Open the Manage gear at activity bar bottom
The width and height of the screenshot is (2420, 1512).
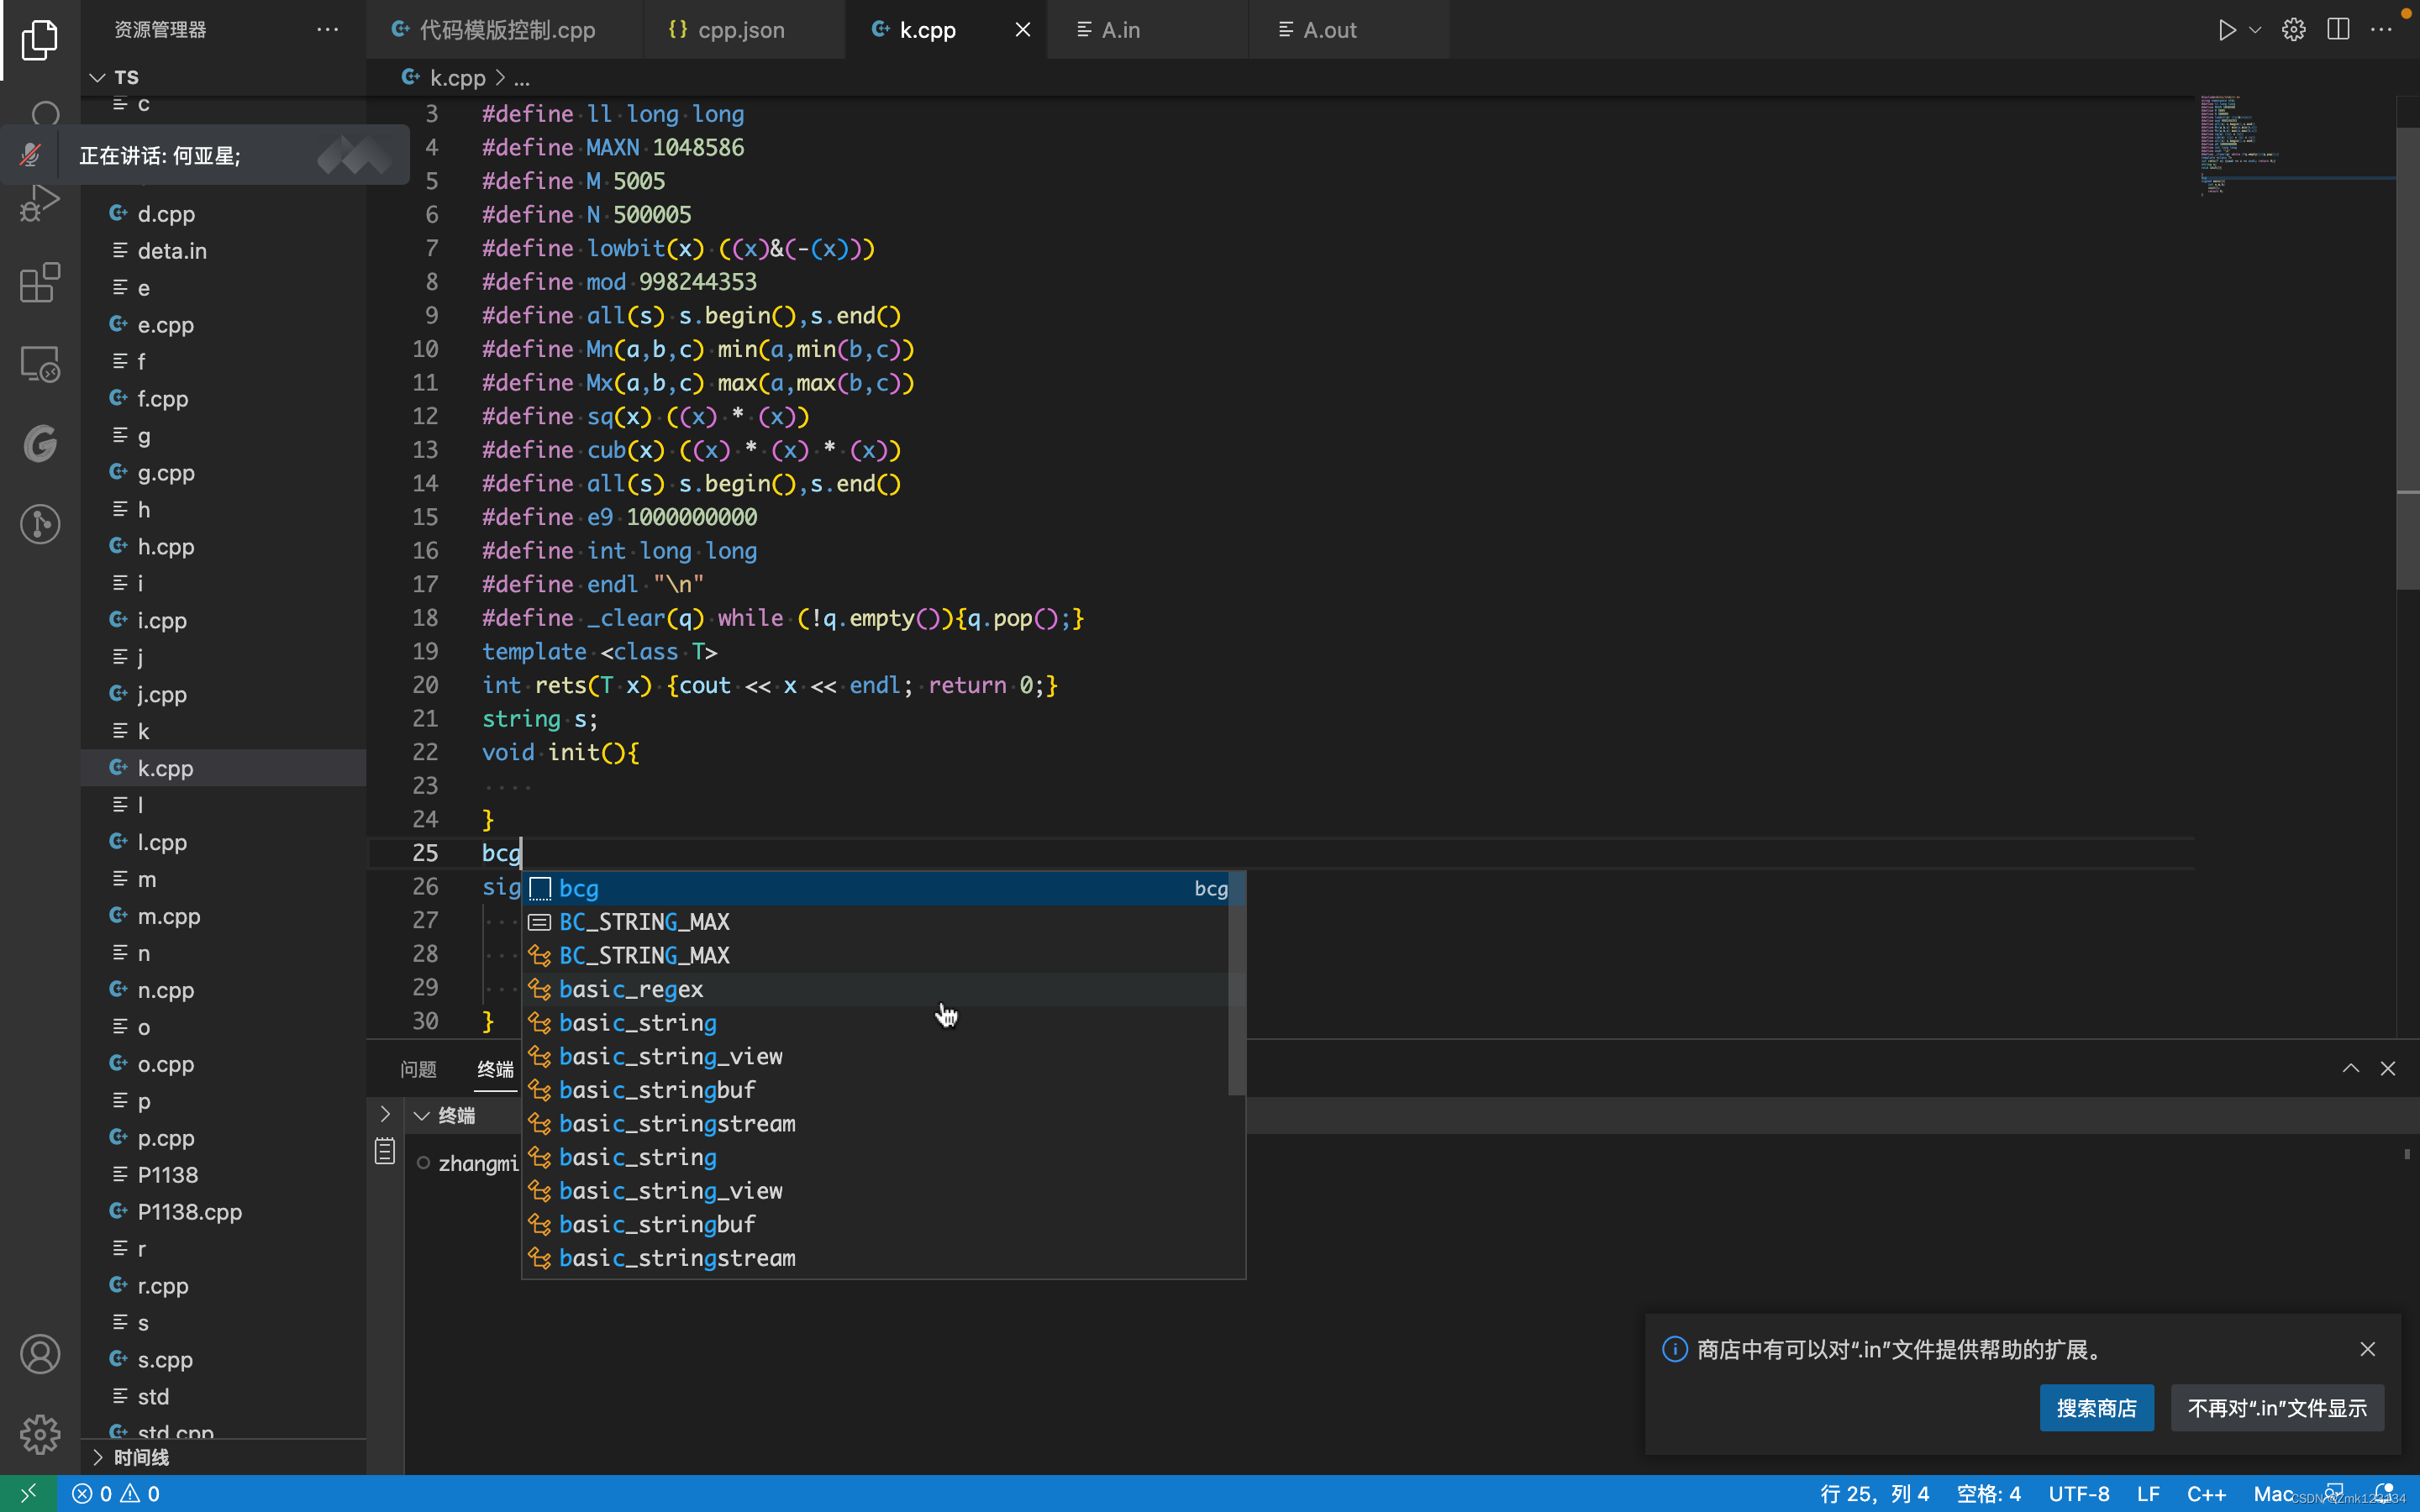(x=40, y=1434)
